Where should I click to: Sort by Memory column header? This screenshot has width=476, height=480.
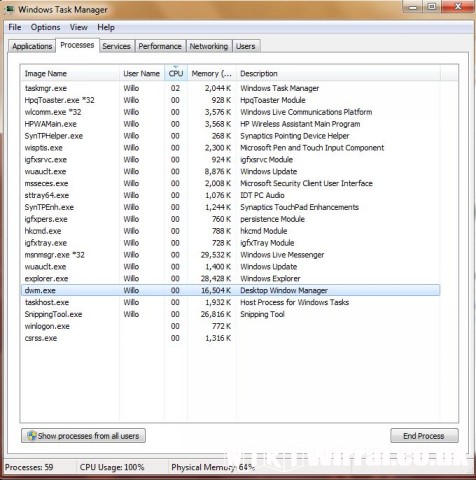[212, 73]
